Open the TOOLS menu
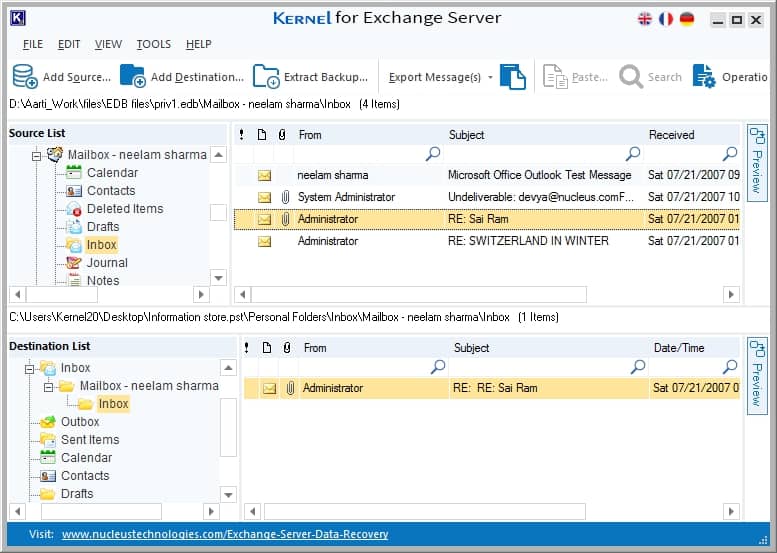Image resolution: width=777 pixels, height=553 pixels. pos(154,44)
